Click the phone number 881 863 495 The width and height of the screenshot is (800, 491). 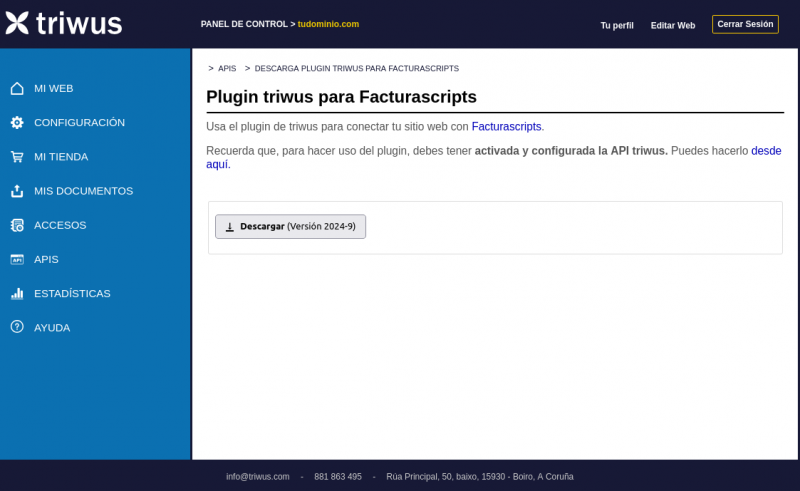338,477
